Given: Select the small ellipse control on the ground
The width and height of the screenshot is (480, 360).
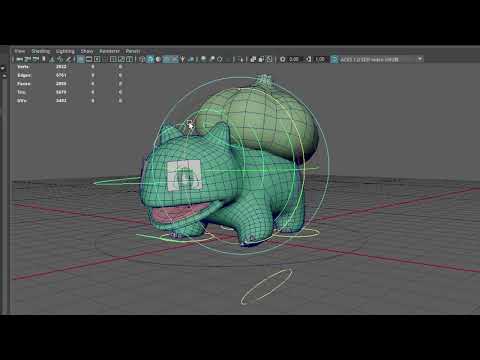Looking at the screenshot, I should [267, 287].
